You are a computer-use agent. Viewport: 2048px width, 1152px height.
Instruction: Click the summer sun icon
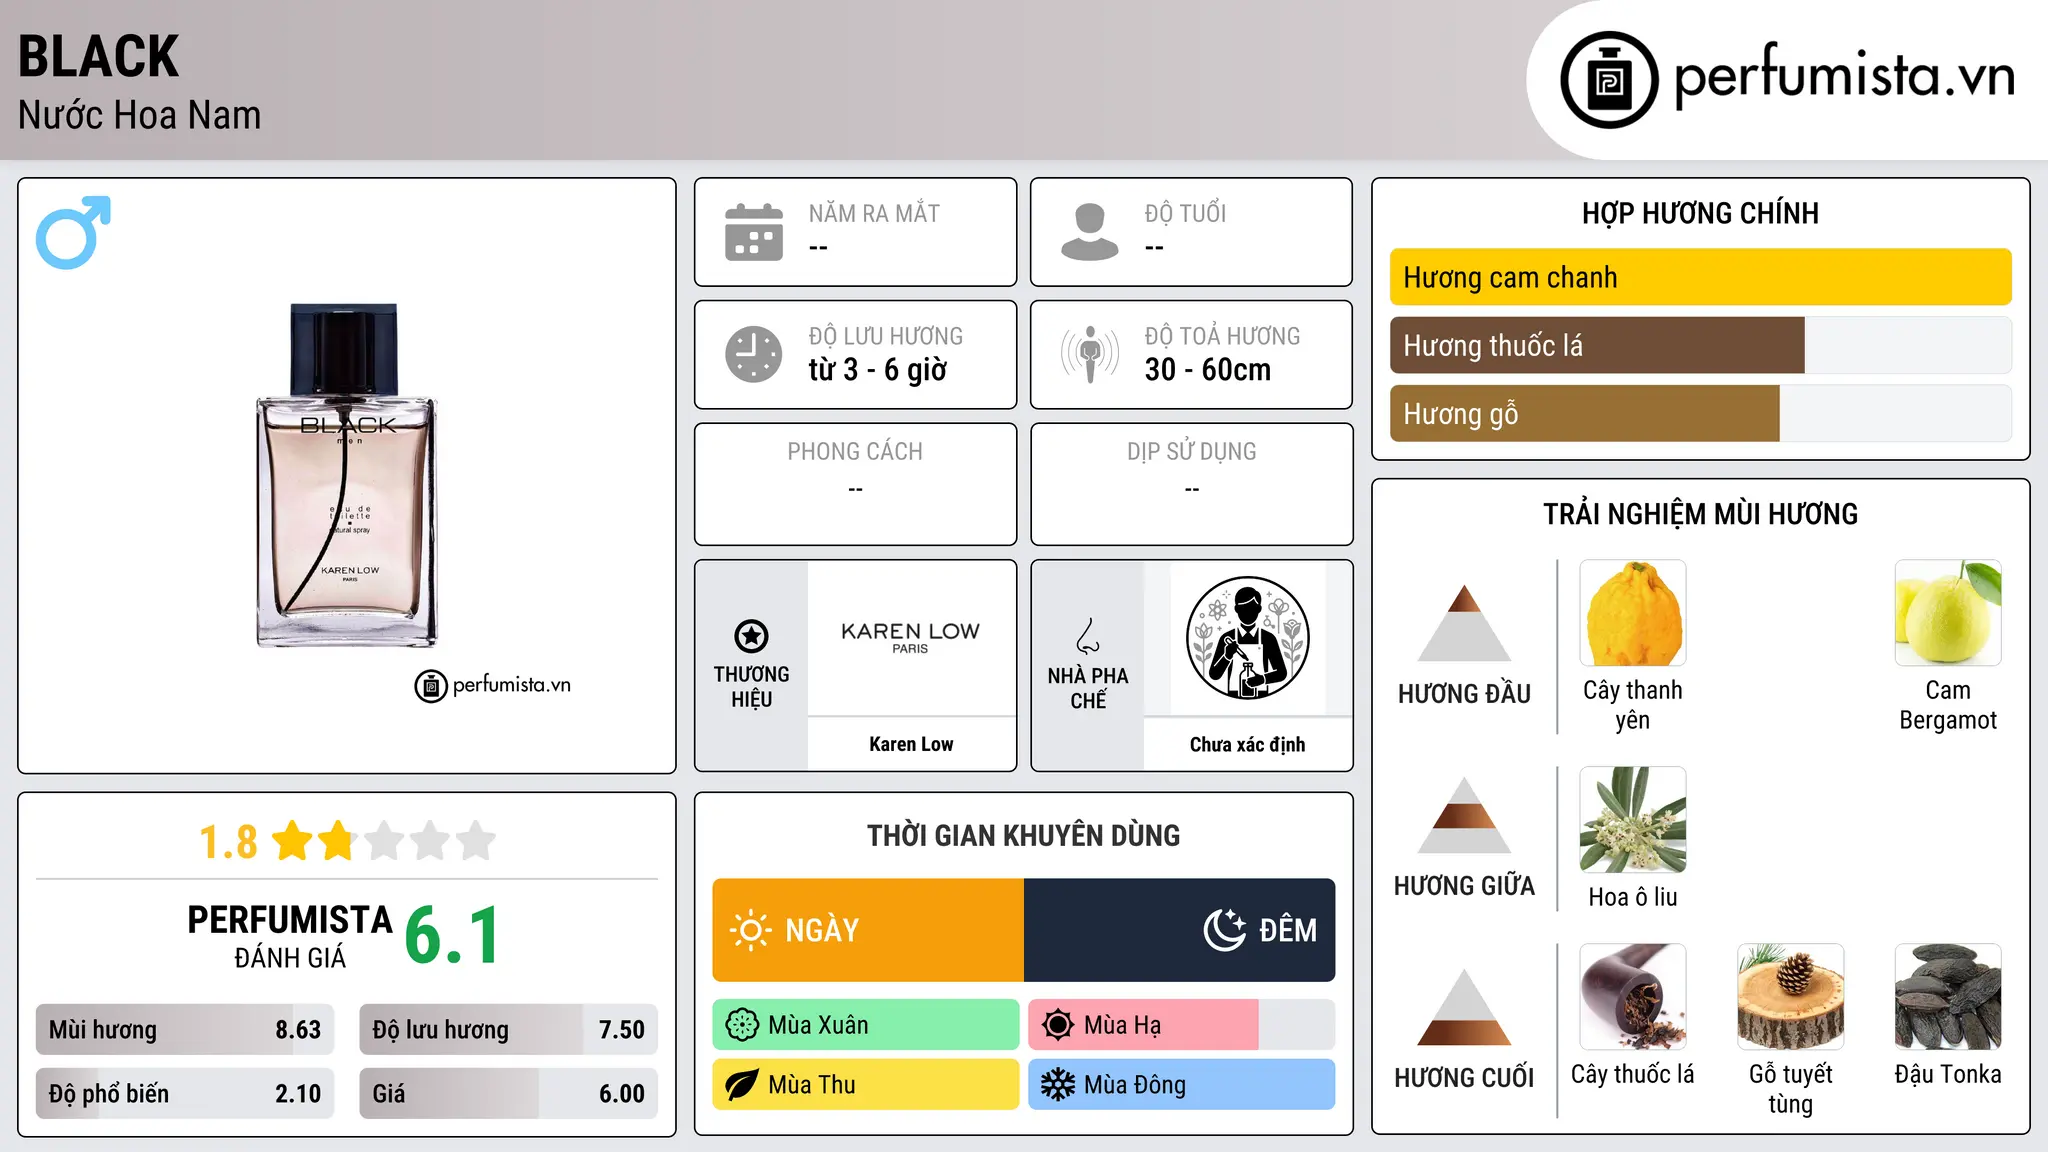tap(1058, 1025)
